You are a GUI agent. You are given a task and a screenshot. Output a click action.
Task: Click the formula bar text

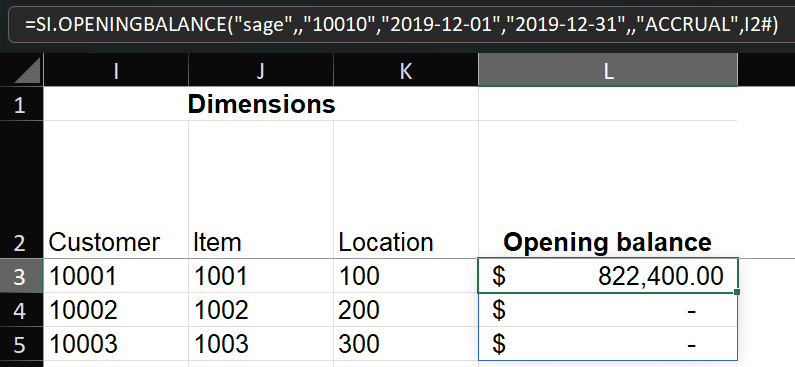pos(402,25)
